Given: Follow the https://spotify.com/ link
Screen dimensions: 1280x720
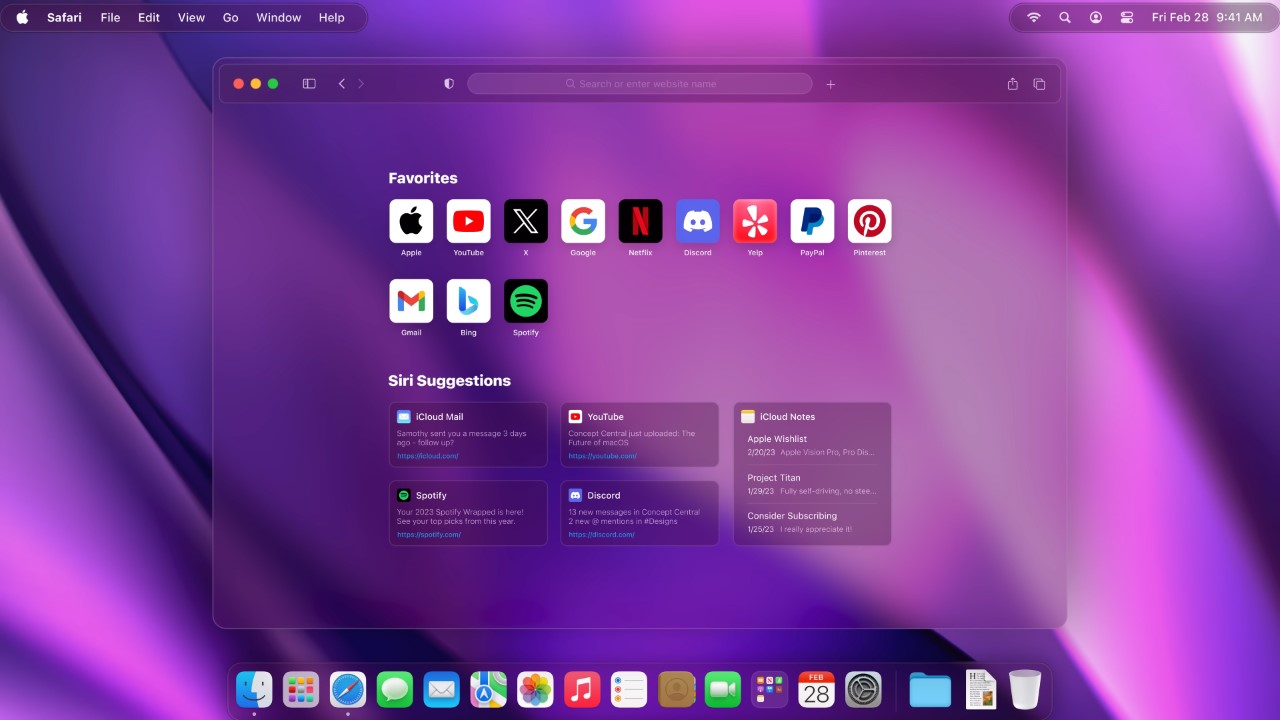Looking at the screenshot, I should (x=428, y=535).
